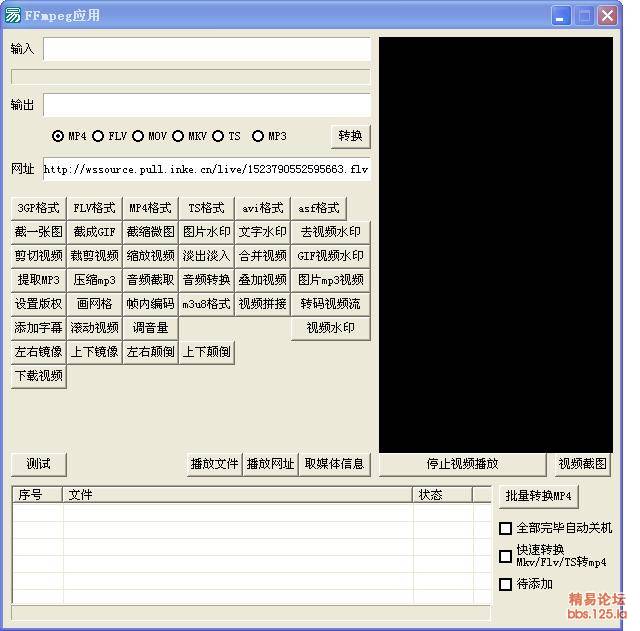The image size is (640, 631).
Task: Choose MP3 as output format
Action: tap(258, 136)
